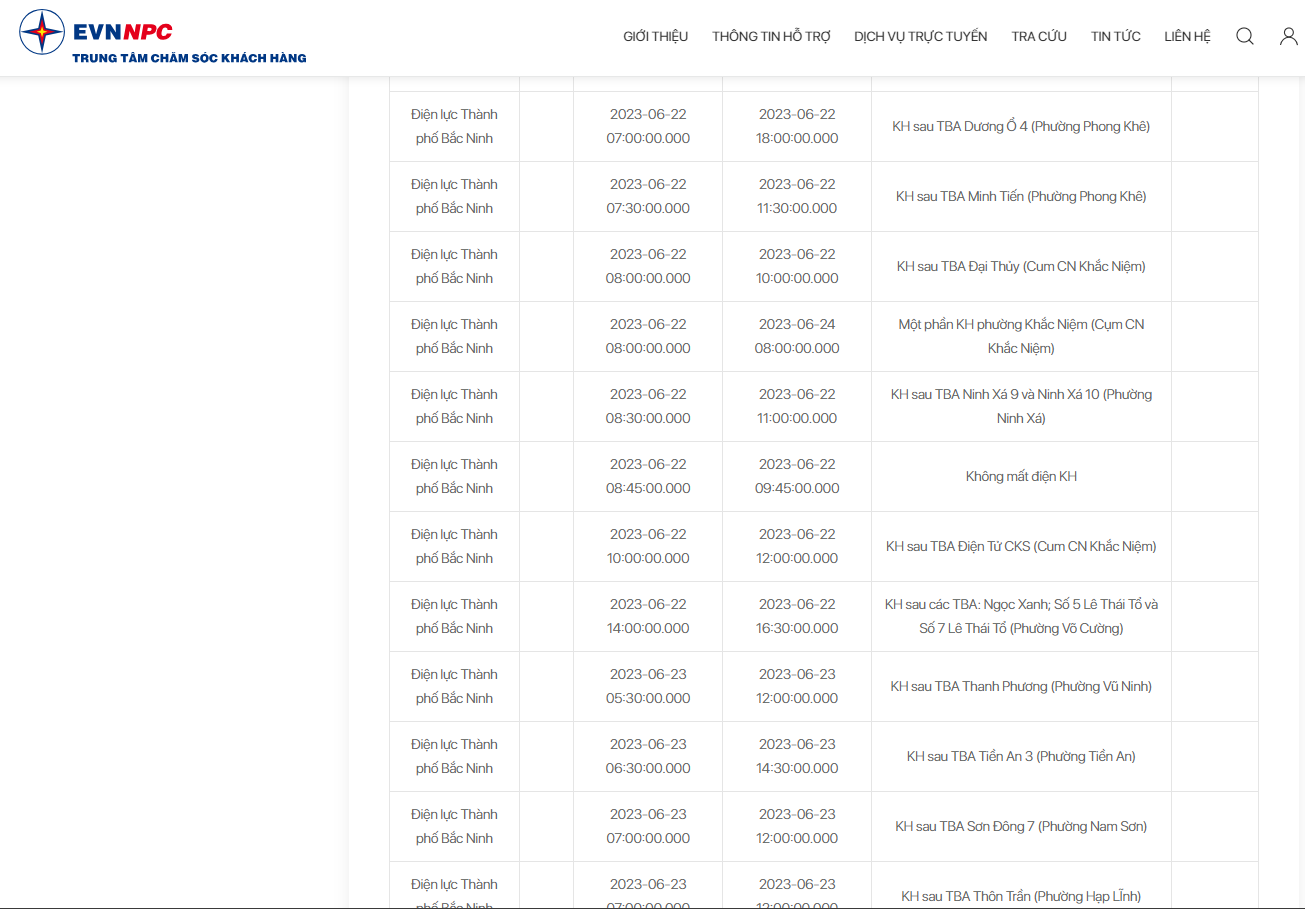1305x909 pixels.
Task: Click end time 2023-06-22 11:00:00.000
Action: (x=797, y=407)
